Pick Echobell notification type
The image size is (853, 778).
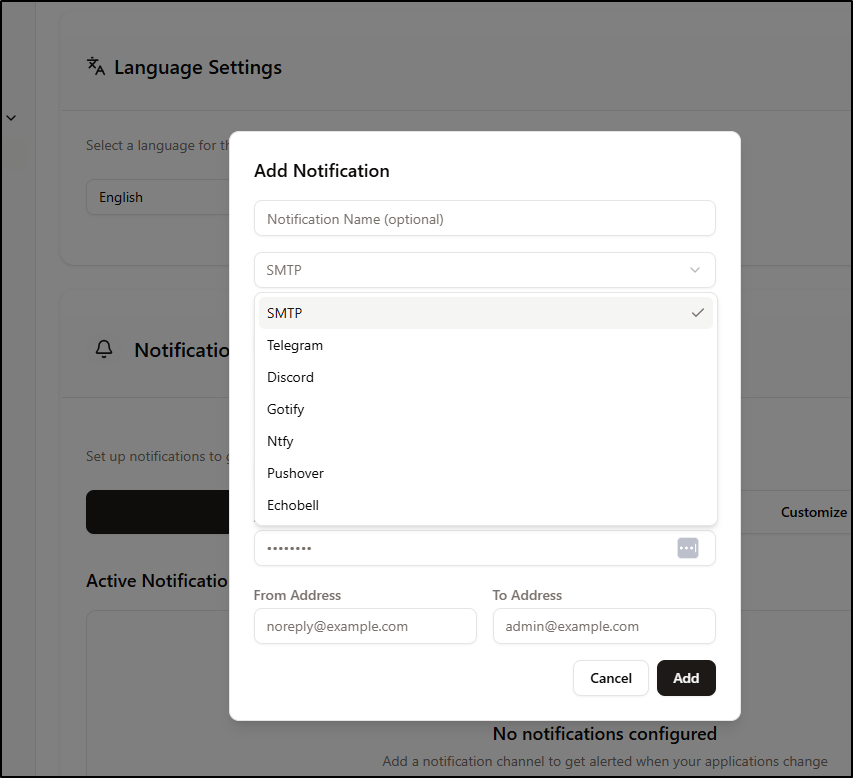[x=485, y=505]
